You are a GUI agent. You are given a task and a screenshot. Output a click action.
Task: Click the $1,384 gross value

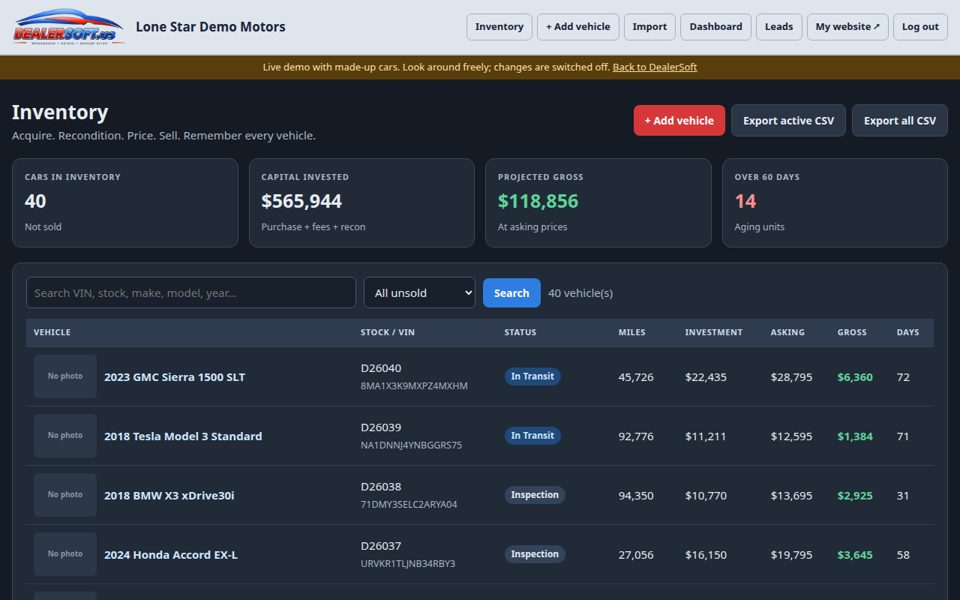[x=855, y=437]
